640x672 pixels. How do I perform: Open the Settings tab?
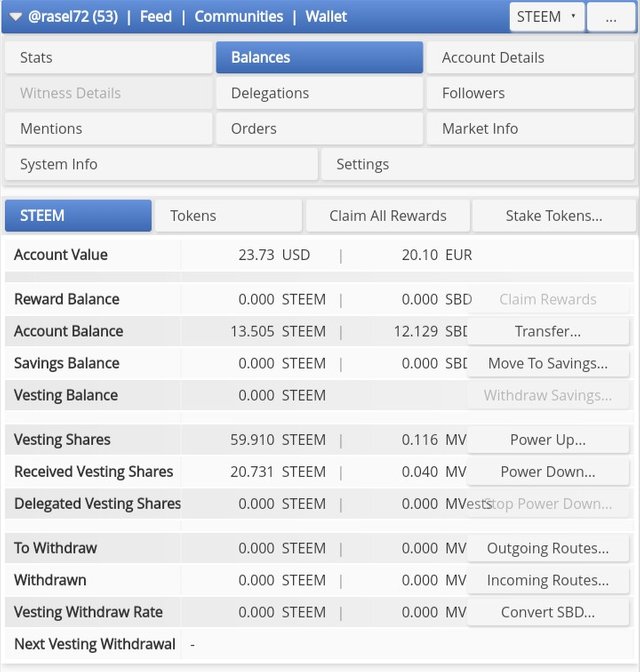point(478,164)
